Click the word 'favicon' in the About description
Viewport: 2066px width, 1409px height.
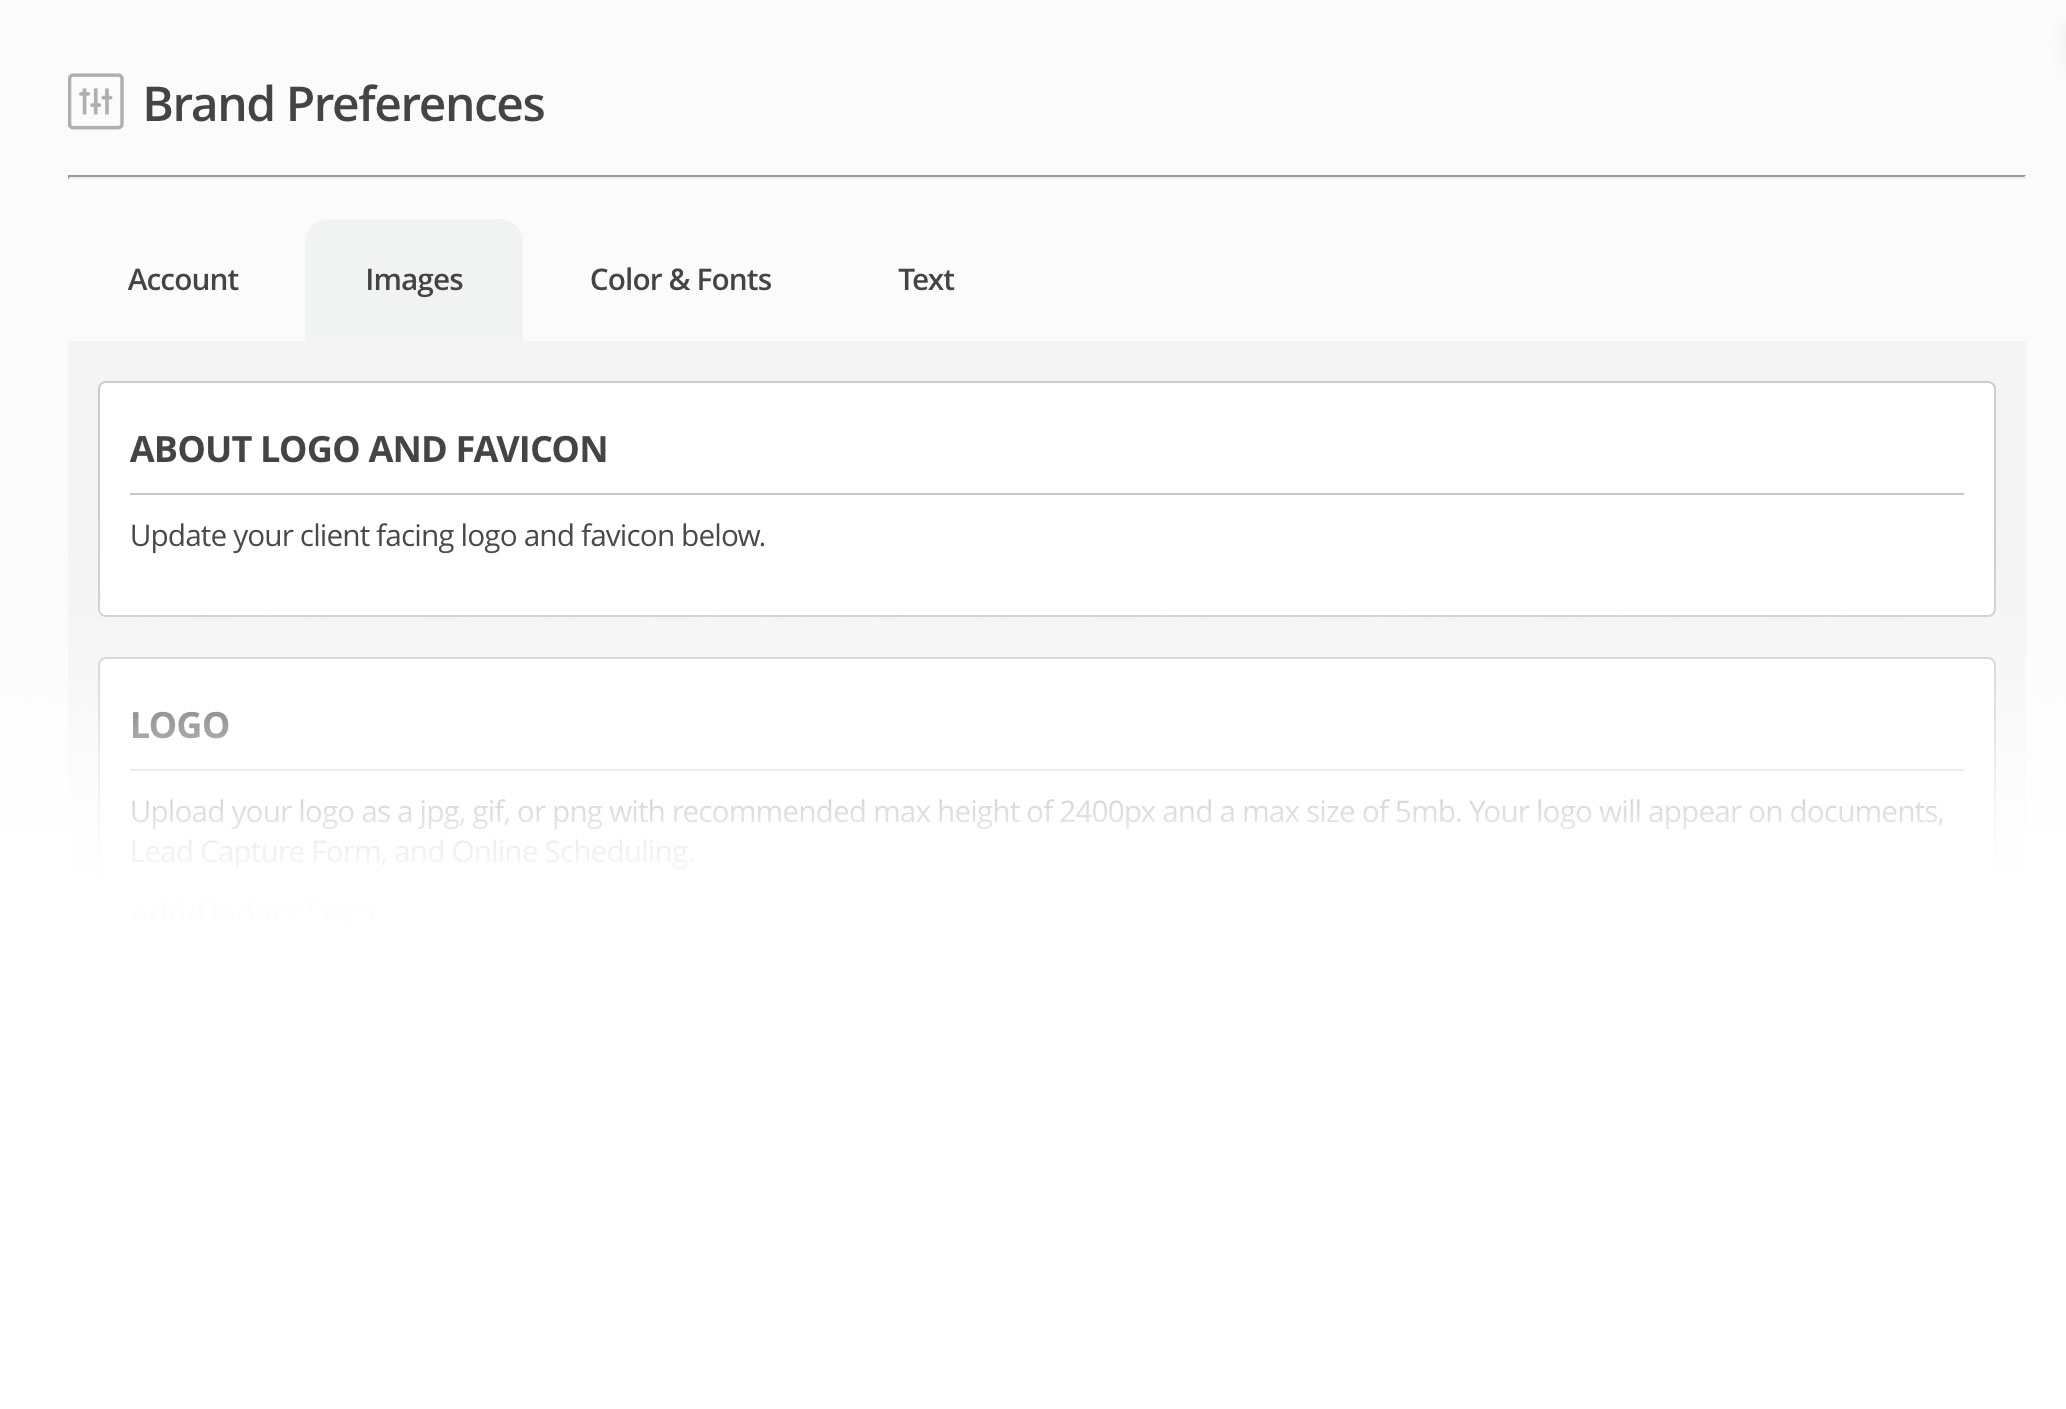pos(627,536)
